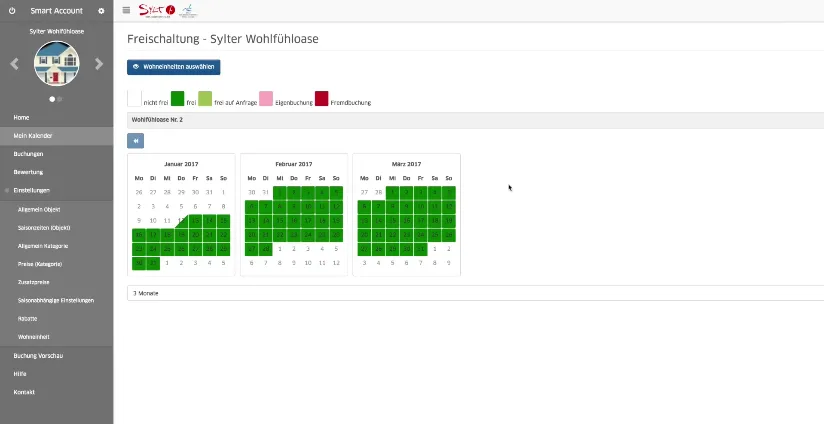Screen dimensions: 824x424
Task: Click the Sylt logo in top bar
Action: pyautogui.click(x=157, y=10)
